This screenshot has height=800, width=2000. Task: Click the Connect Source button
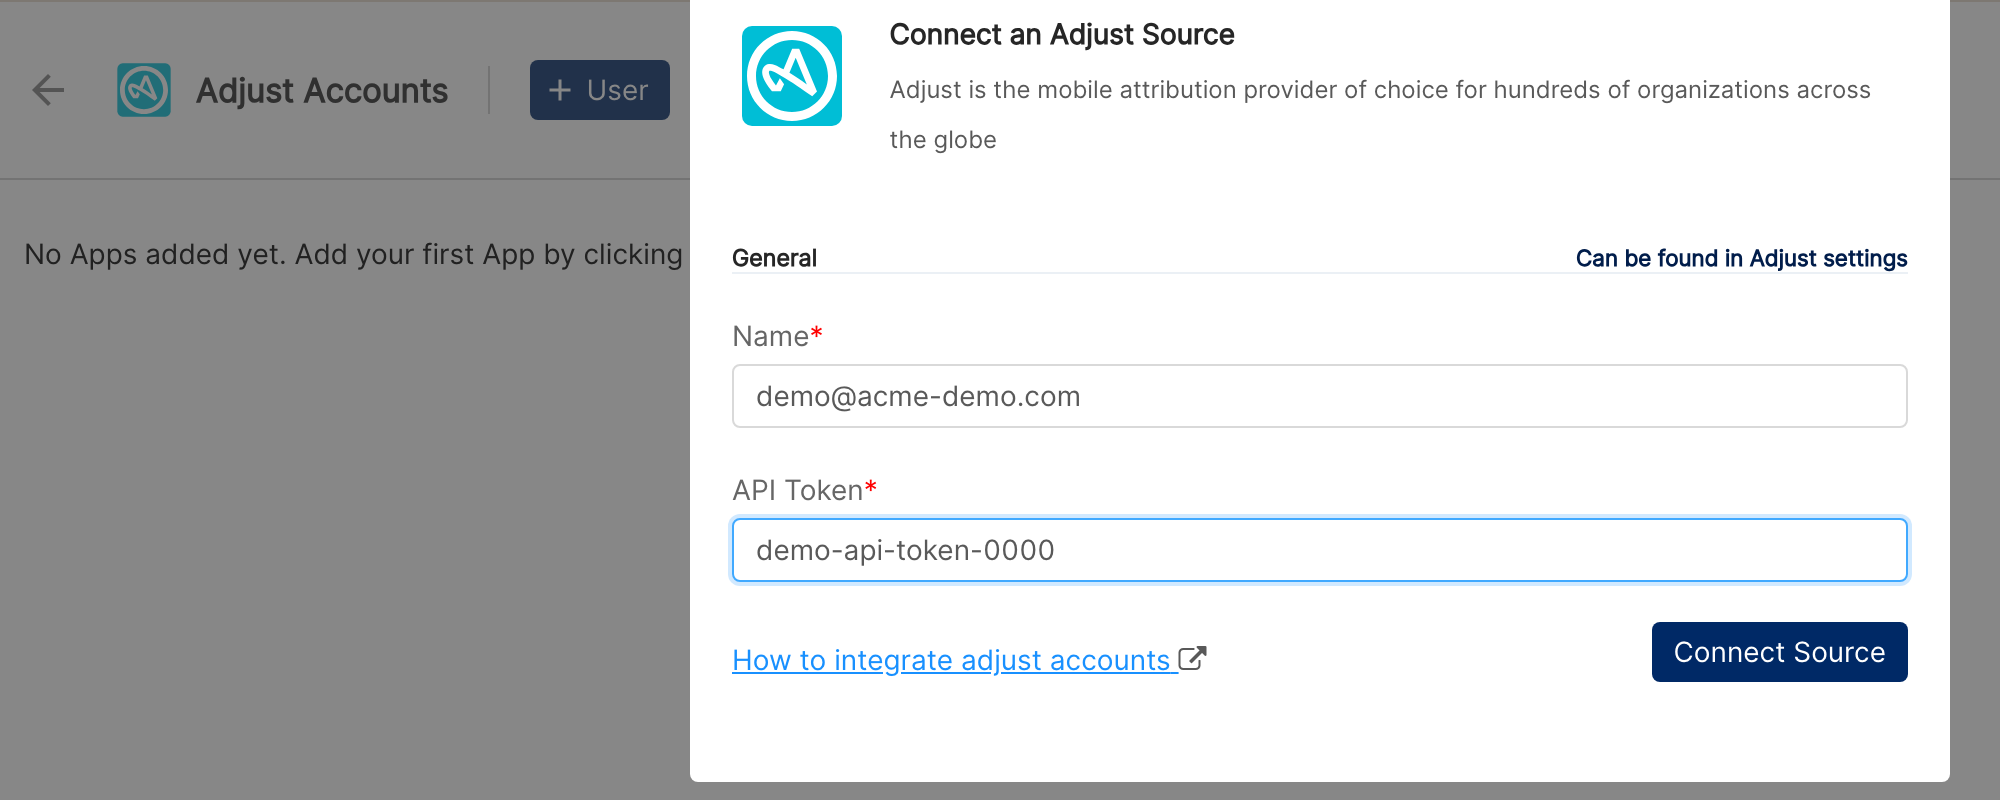[1780, 652]
